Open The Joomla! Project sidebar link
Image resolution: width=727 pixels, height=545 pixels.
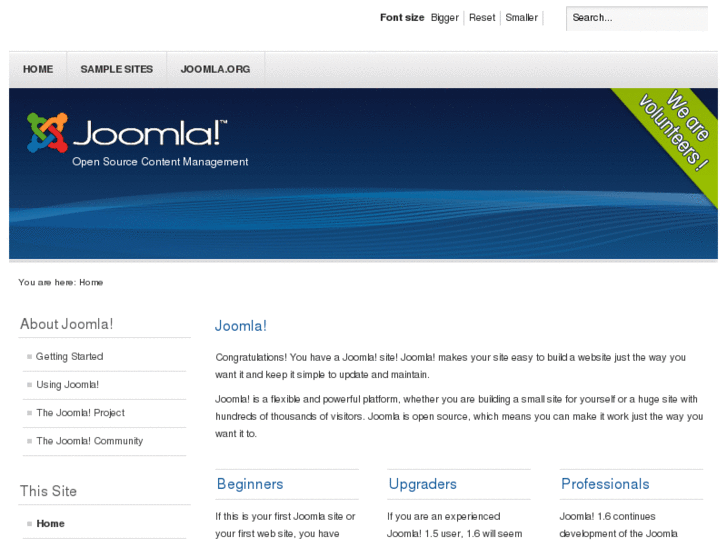click(81, 413)
